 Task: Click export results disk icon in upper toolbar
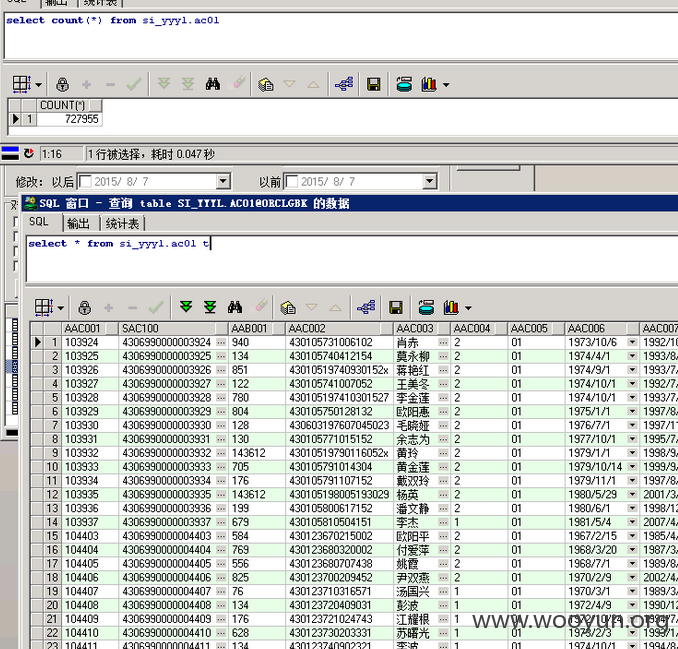click(404, 84)
